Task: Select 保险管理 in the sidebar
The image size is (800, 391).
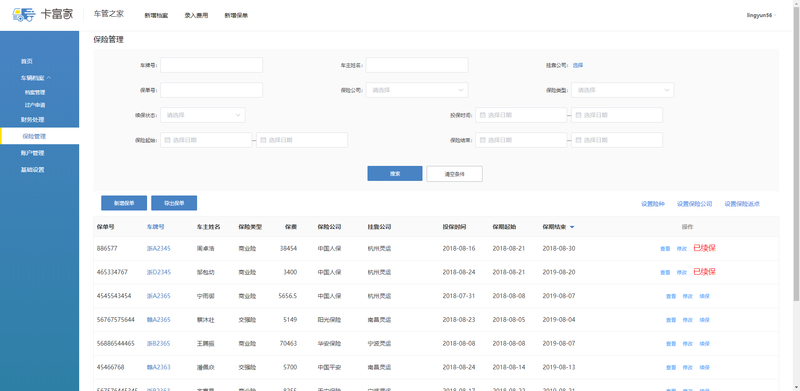Action: pyautogui.click(x=40, y=136)
